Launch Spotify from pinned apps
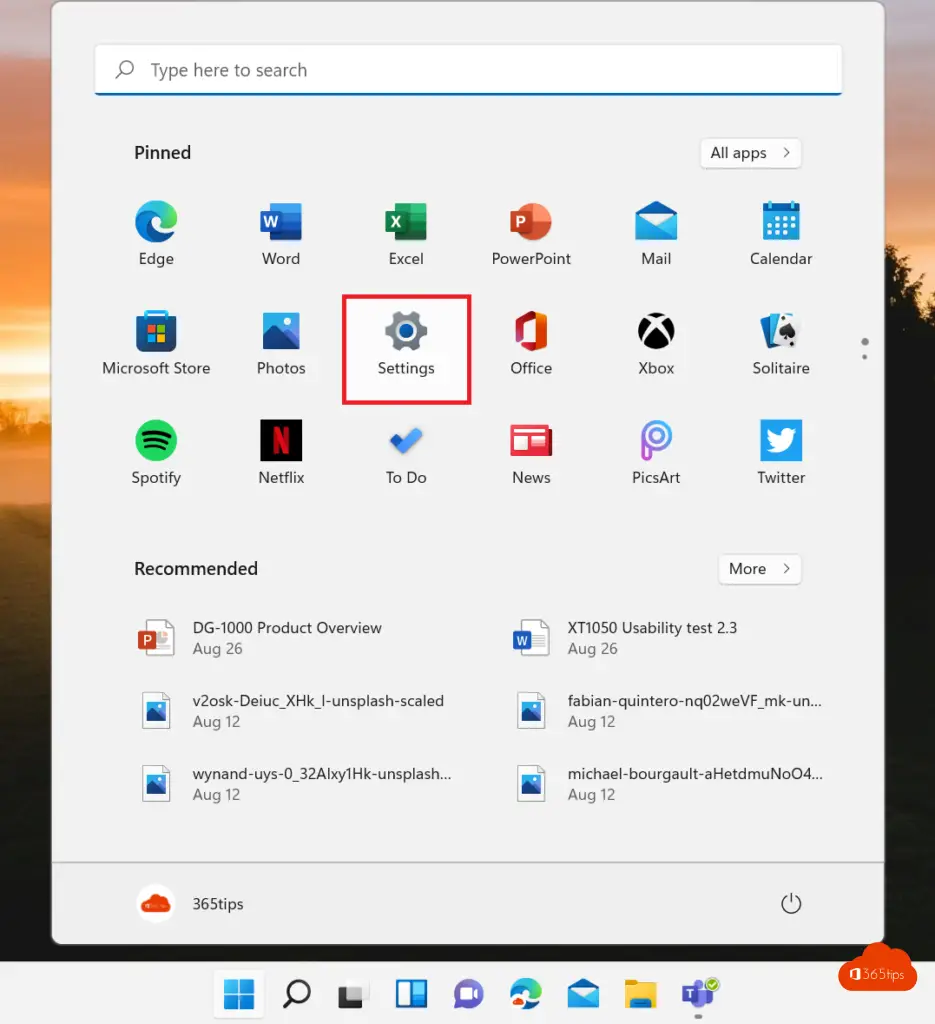This screenshot has height=1024, width=935. [x=156, y=452]
